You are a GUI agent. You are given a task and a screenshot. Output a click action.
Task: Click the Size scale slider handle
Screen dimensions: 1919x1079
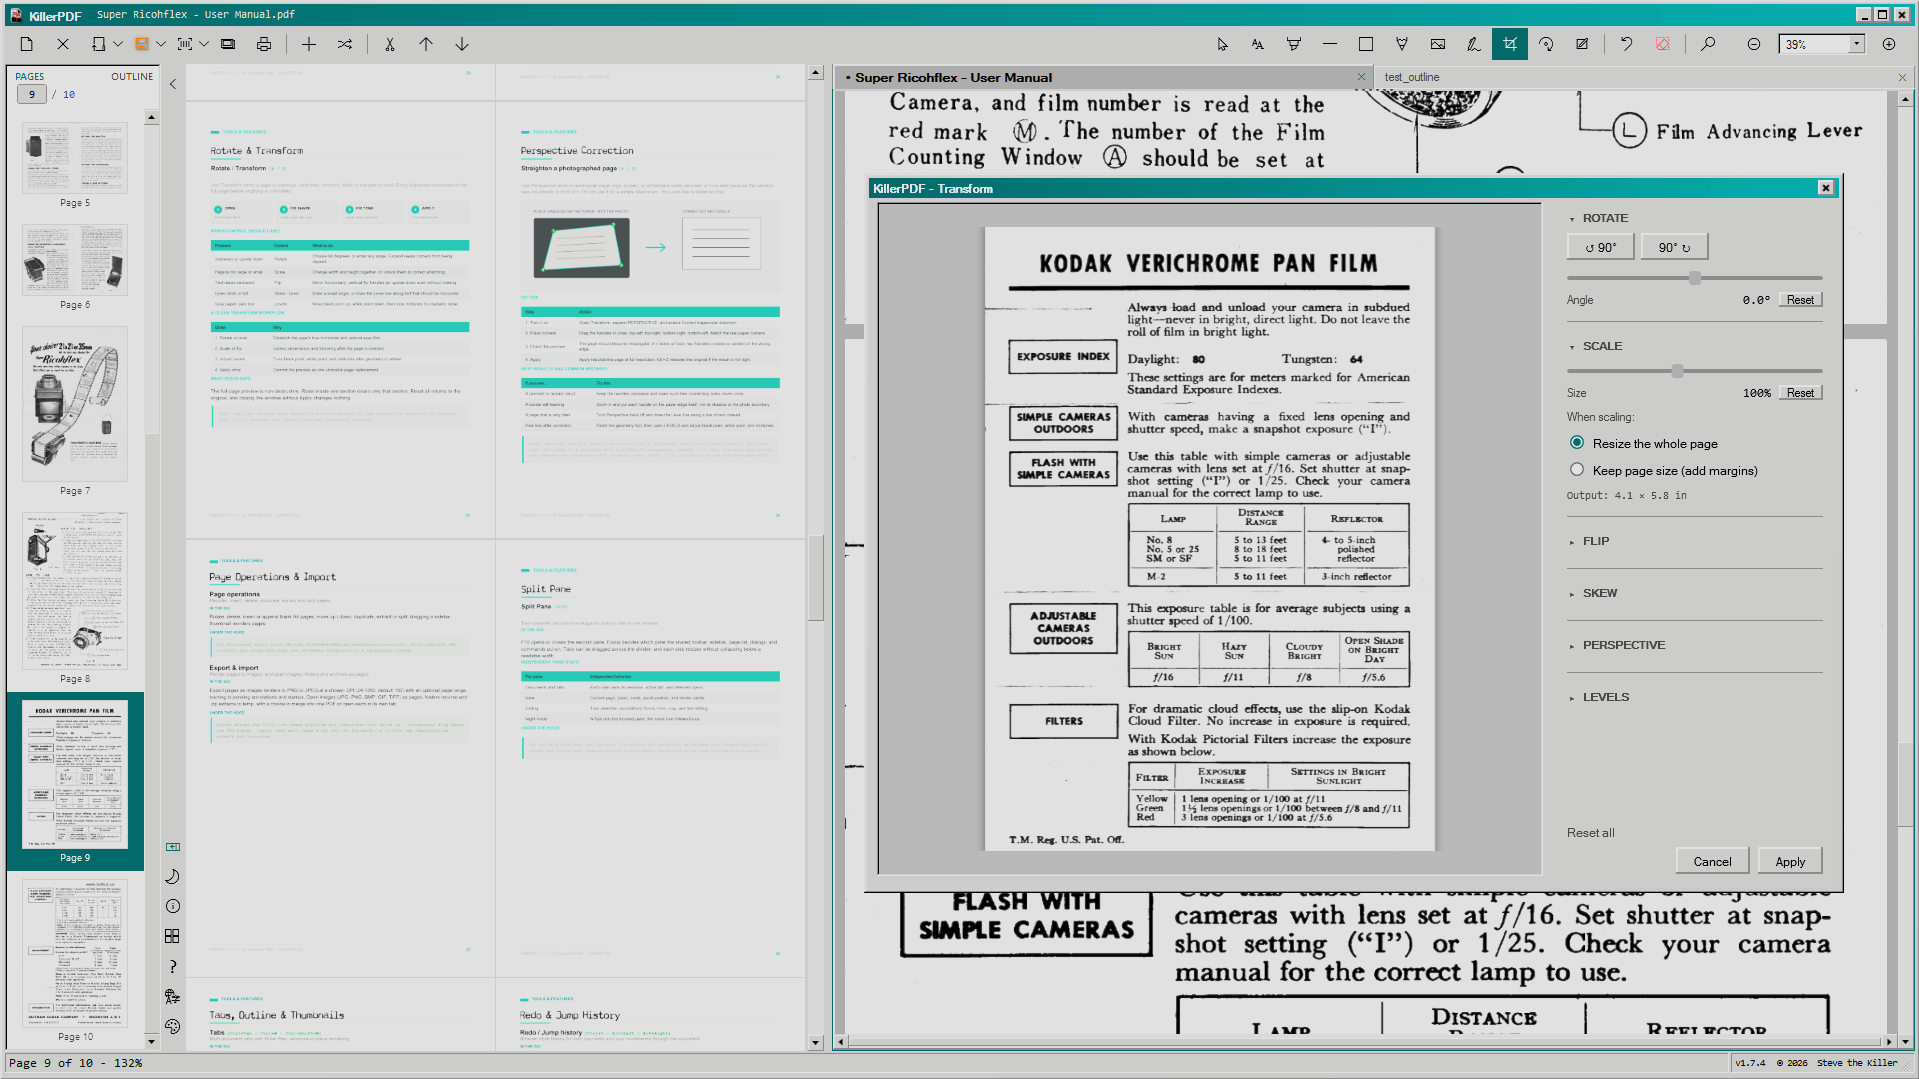(x=1677, y=371)
